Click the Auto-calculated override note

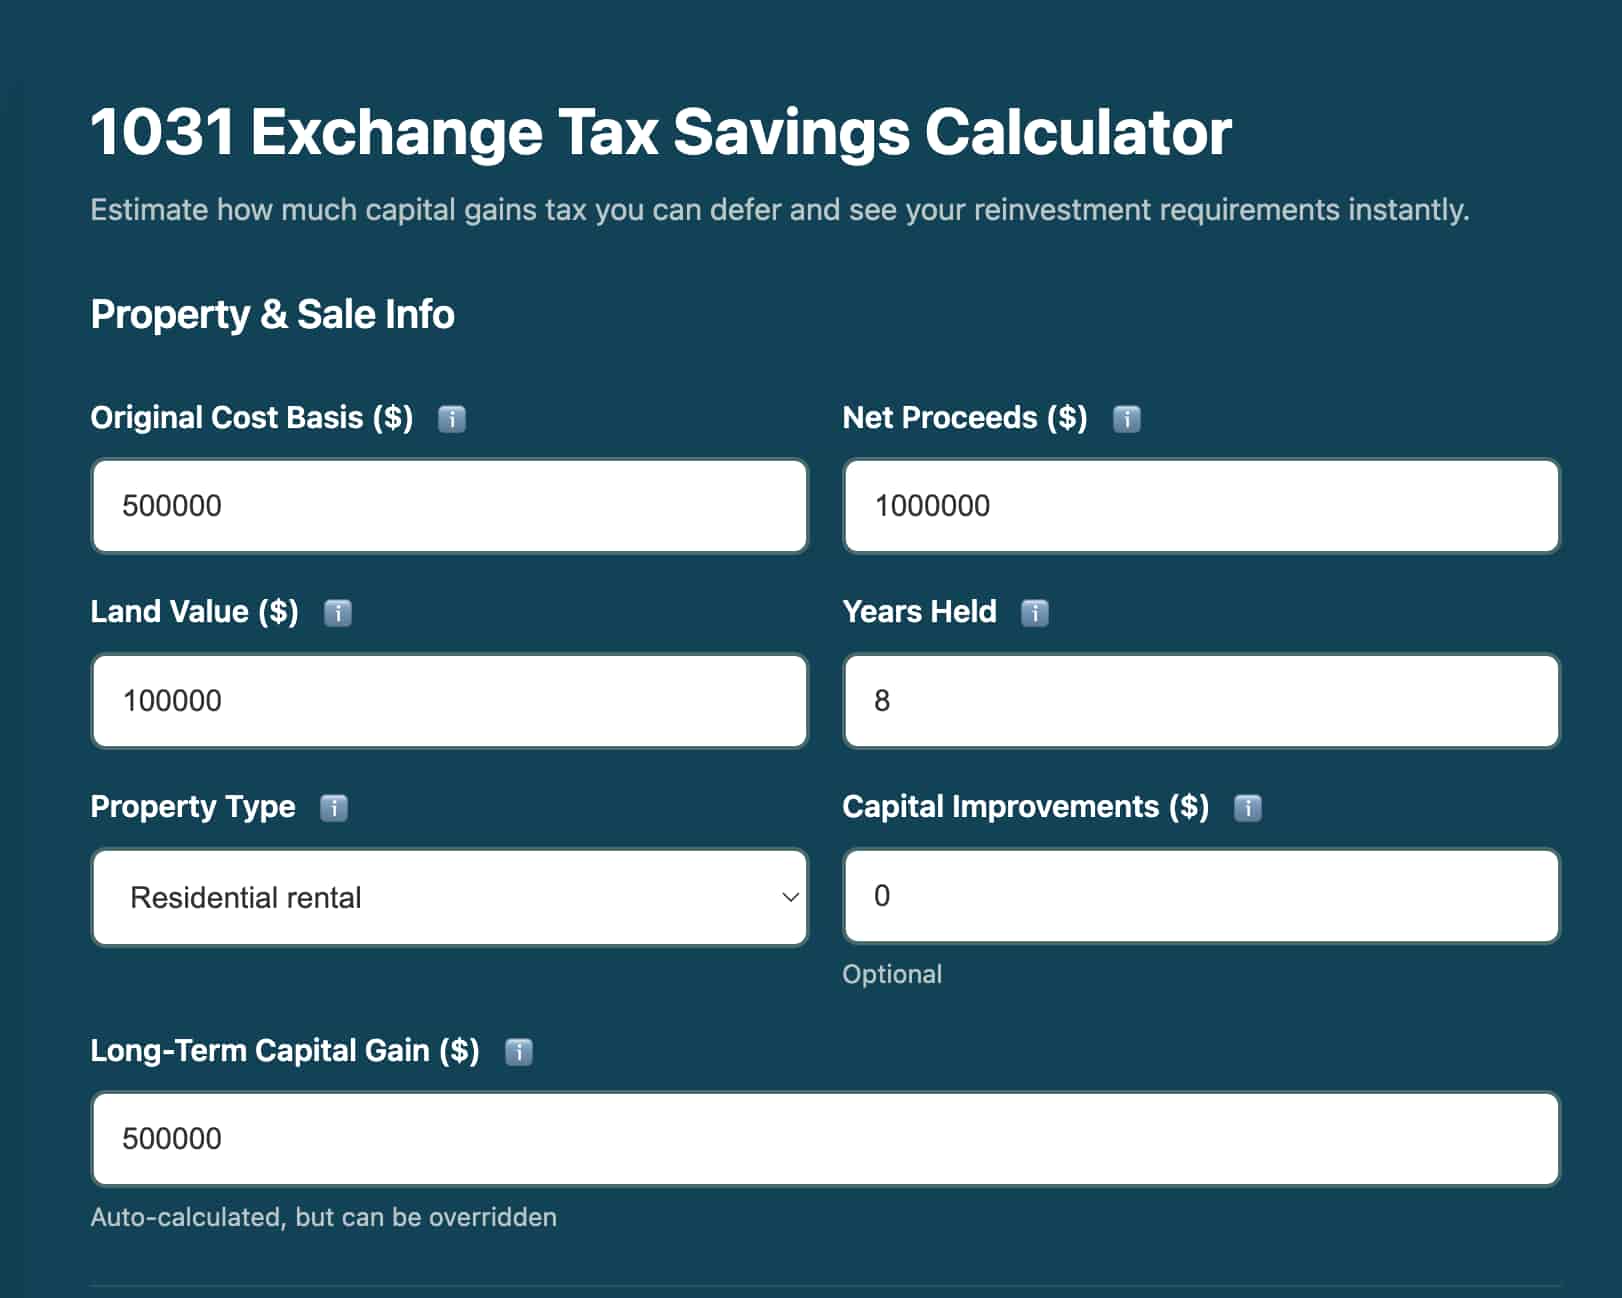[x=323, y=1218]
